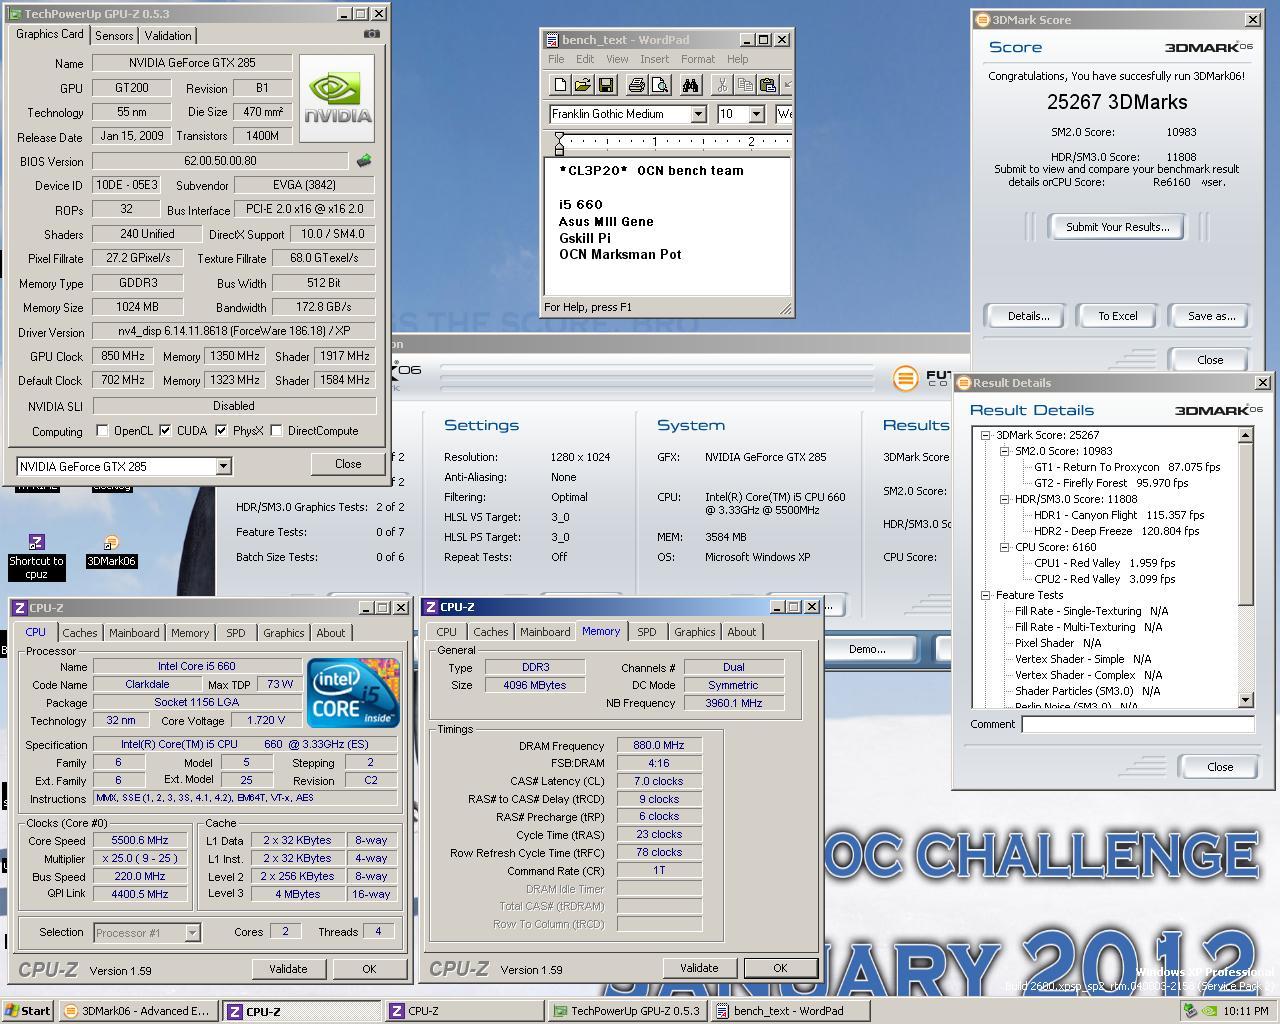The image size is (1280, 1024).
Task: Click the GPU-Z screenshot camera icon
Action: (x=371, y=34)
